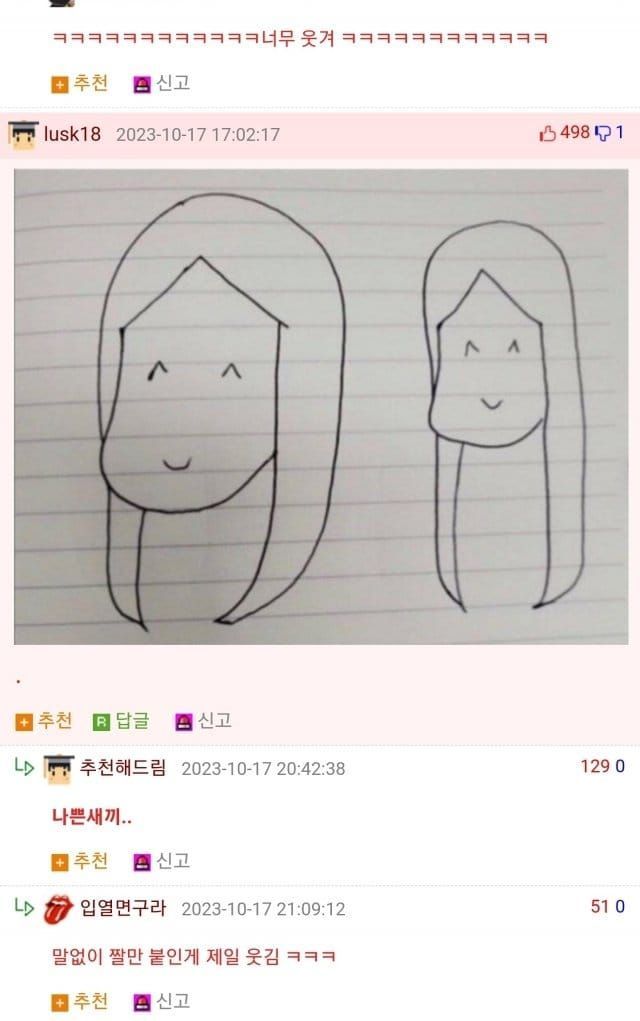The image size is (640, 1021).
Task: Click siren 신고 icon under lusk18 drawing
Action: (184, 721)
